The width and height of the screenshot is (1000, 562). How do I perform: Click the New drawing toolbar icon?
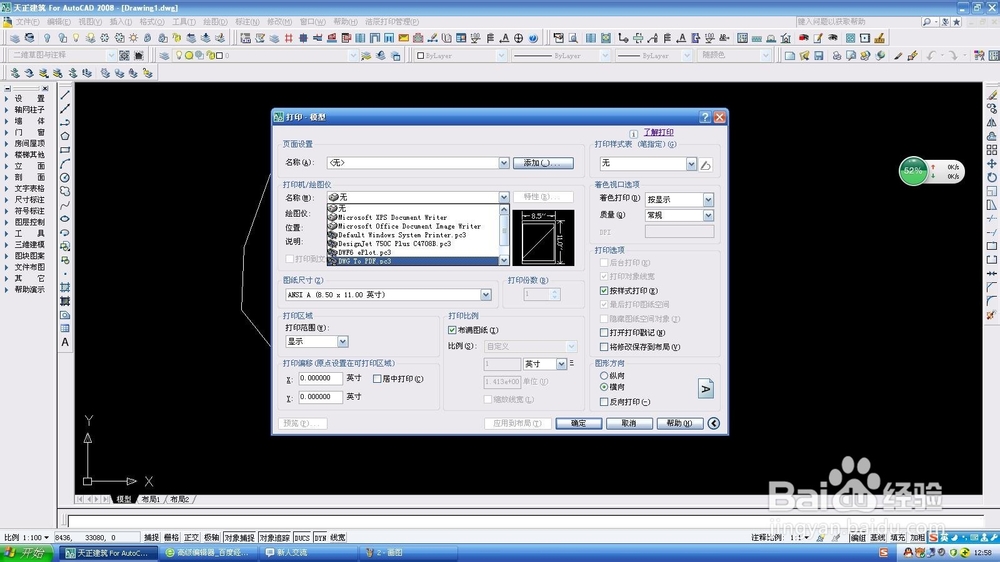tap(790, 55)
